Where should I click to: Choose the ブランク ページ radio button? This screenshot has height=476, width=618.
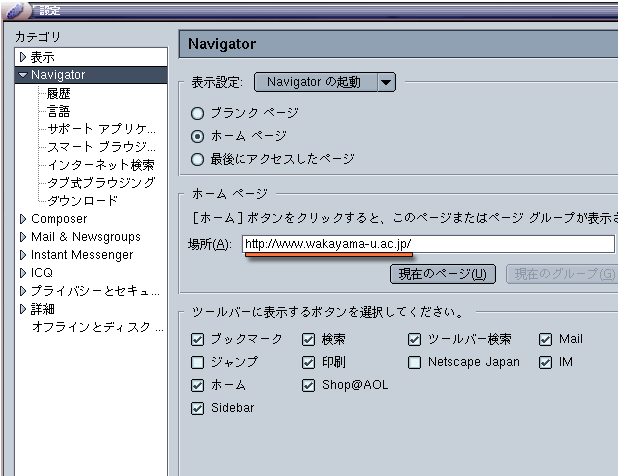click(197, 113)
